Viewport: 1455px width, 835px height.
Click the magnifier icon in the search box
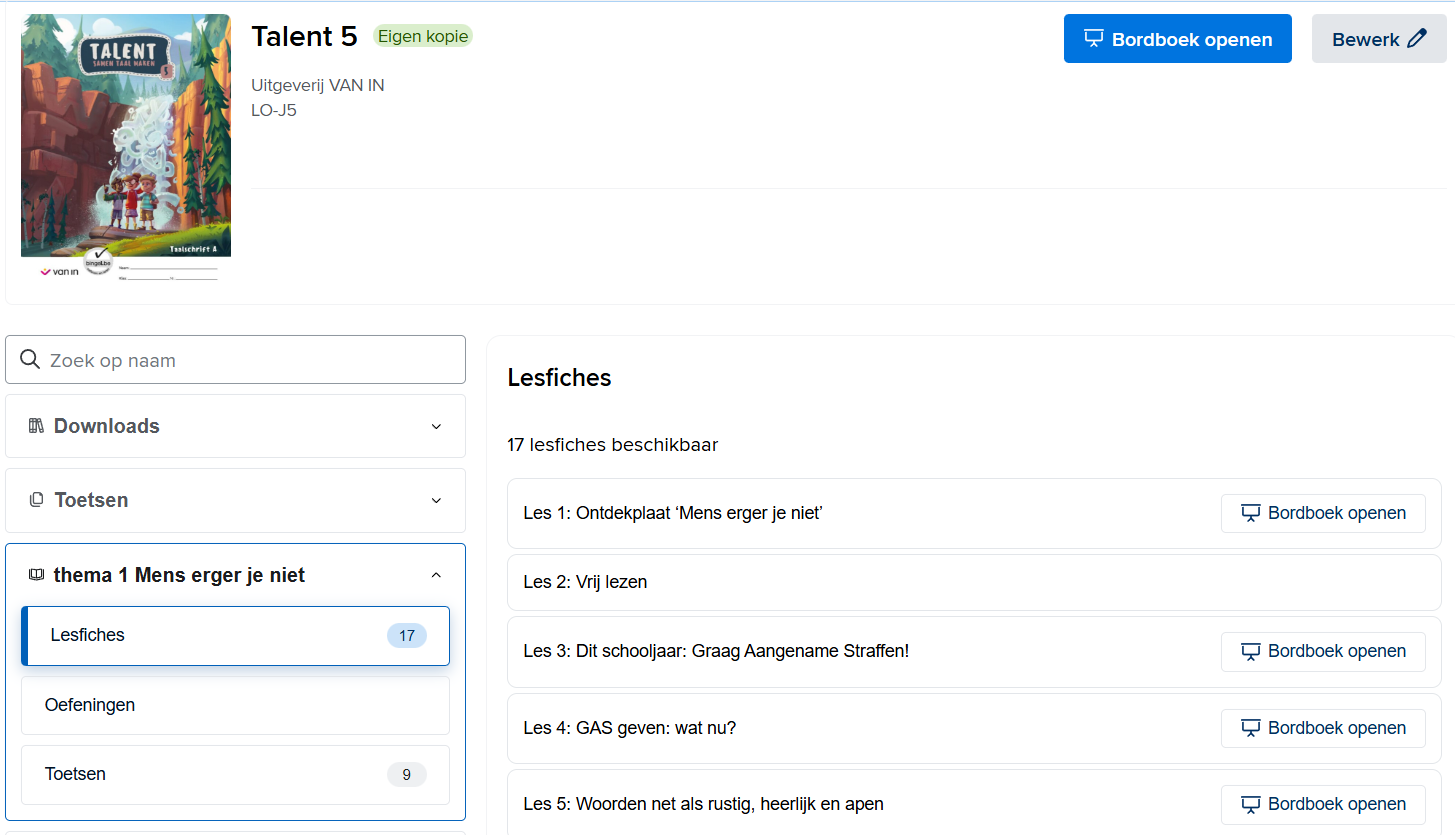(30, 360)
